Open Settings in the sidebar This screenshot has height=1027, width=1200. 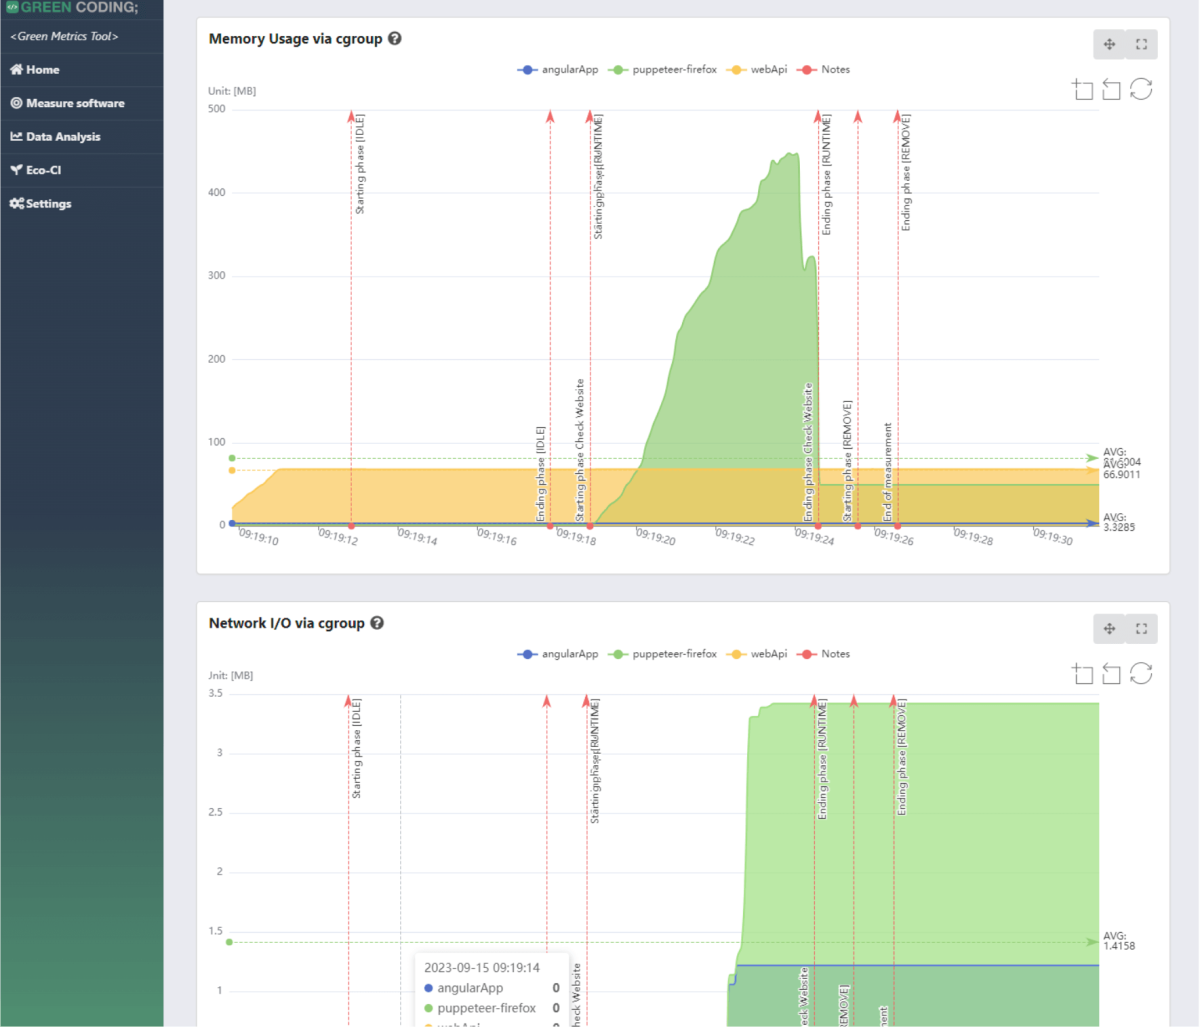point(81,204)
